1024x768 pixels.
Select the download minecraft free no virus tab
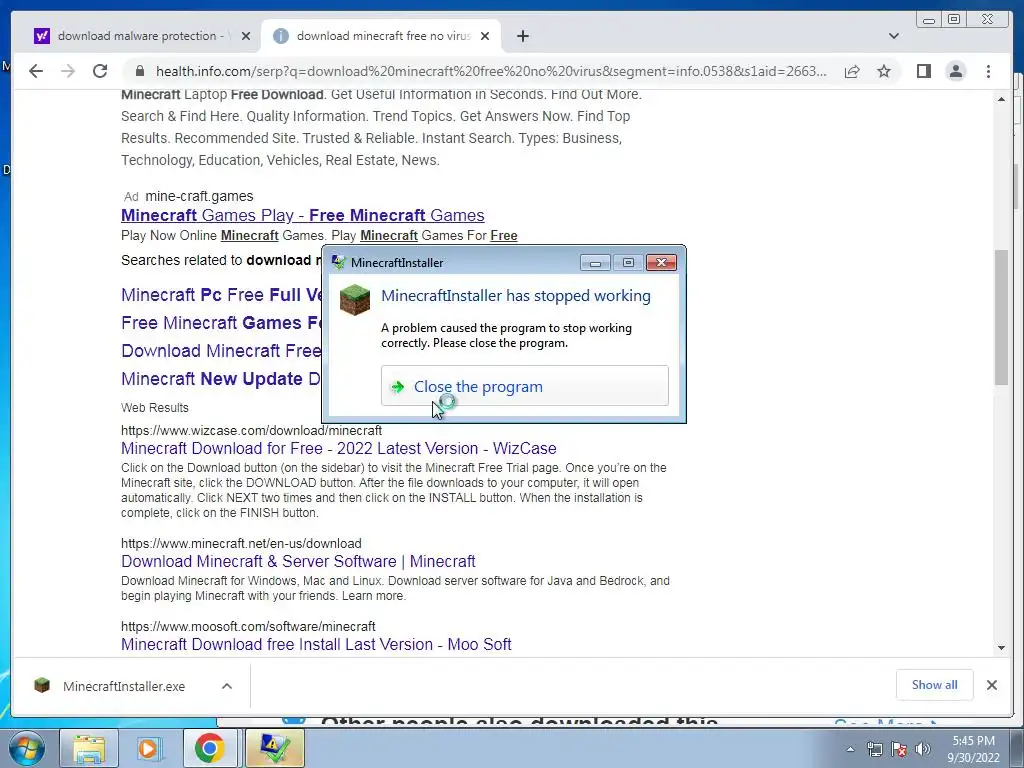coord(381,36)
